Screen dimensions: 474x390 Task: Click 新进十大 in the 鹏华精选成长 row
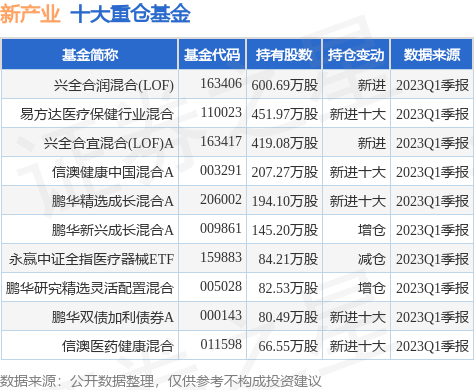pyautogui.click(x=358, y=201)
